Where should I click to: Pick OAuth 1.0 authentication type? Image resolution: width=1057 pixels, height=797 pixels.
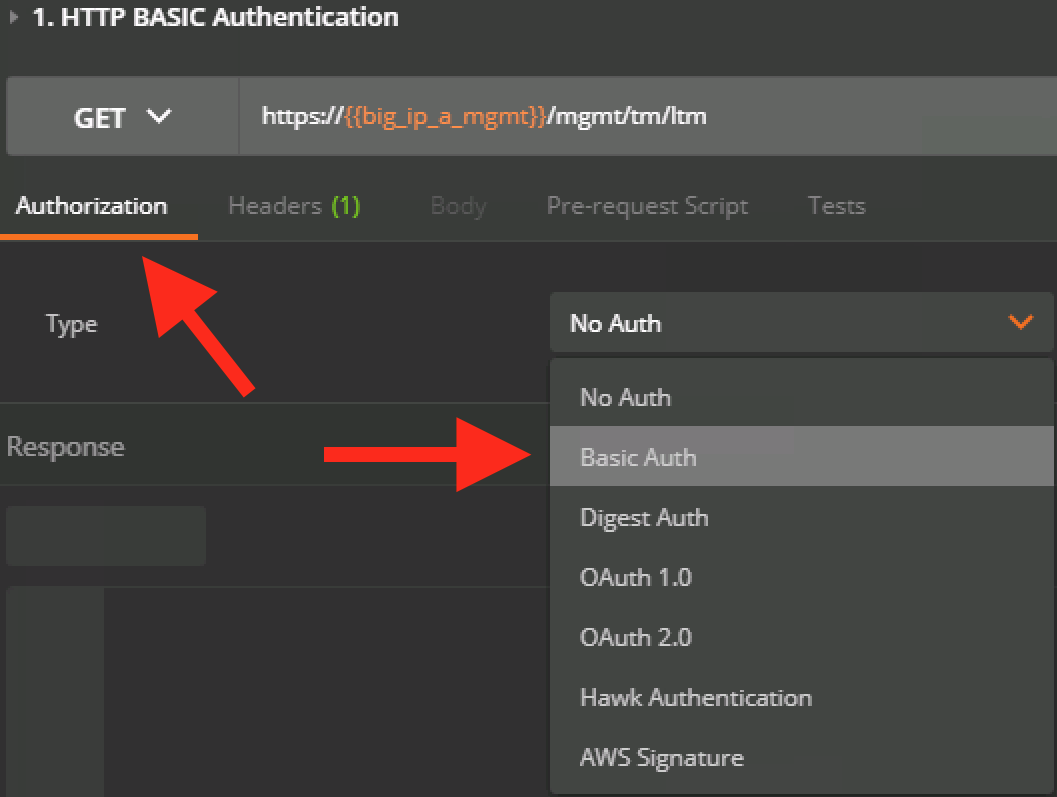(x=802, y=578)
